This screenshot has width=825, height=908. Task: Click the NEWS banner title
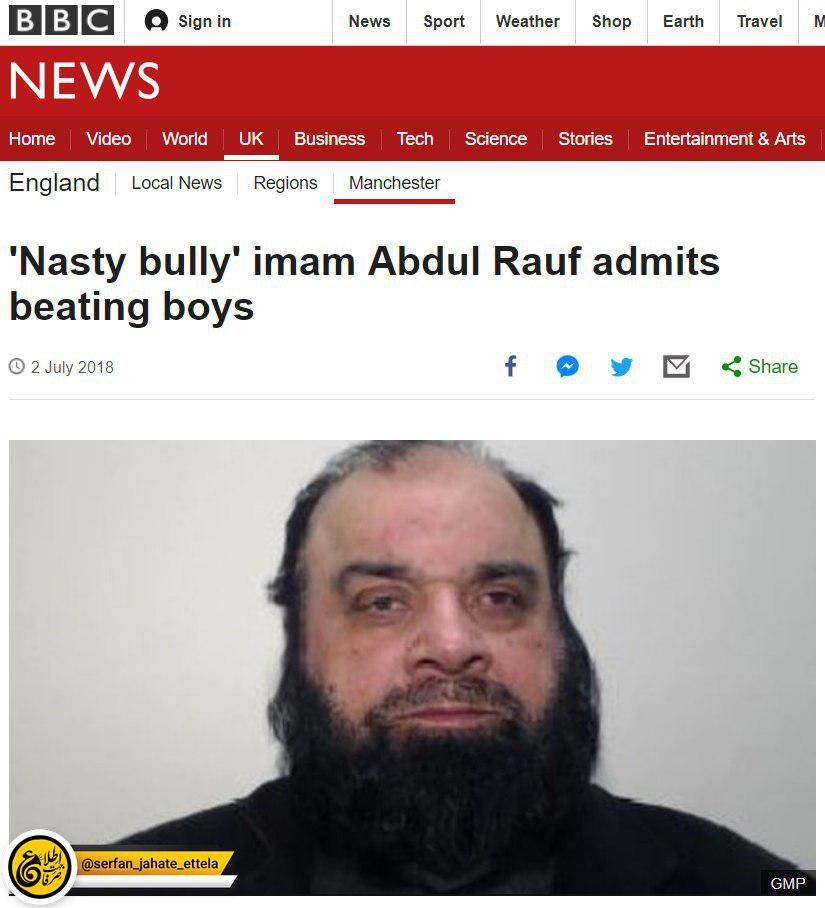tap(85, 80)
